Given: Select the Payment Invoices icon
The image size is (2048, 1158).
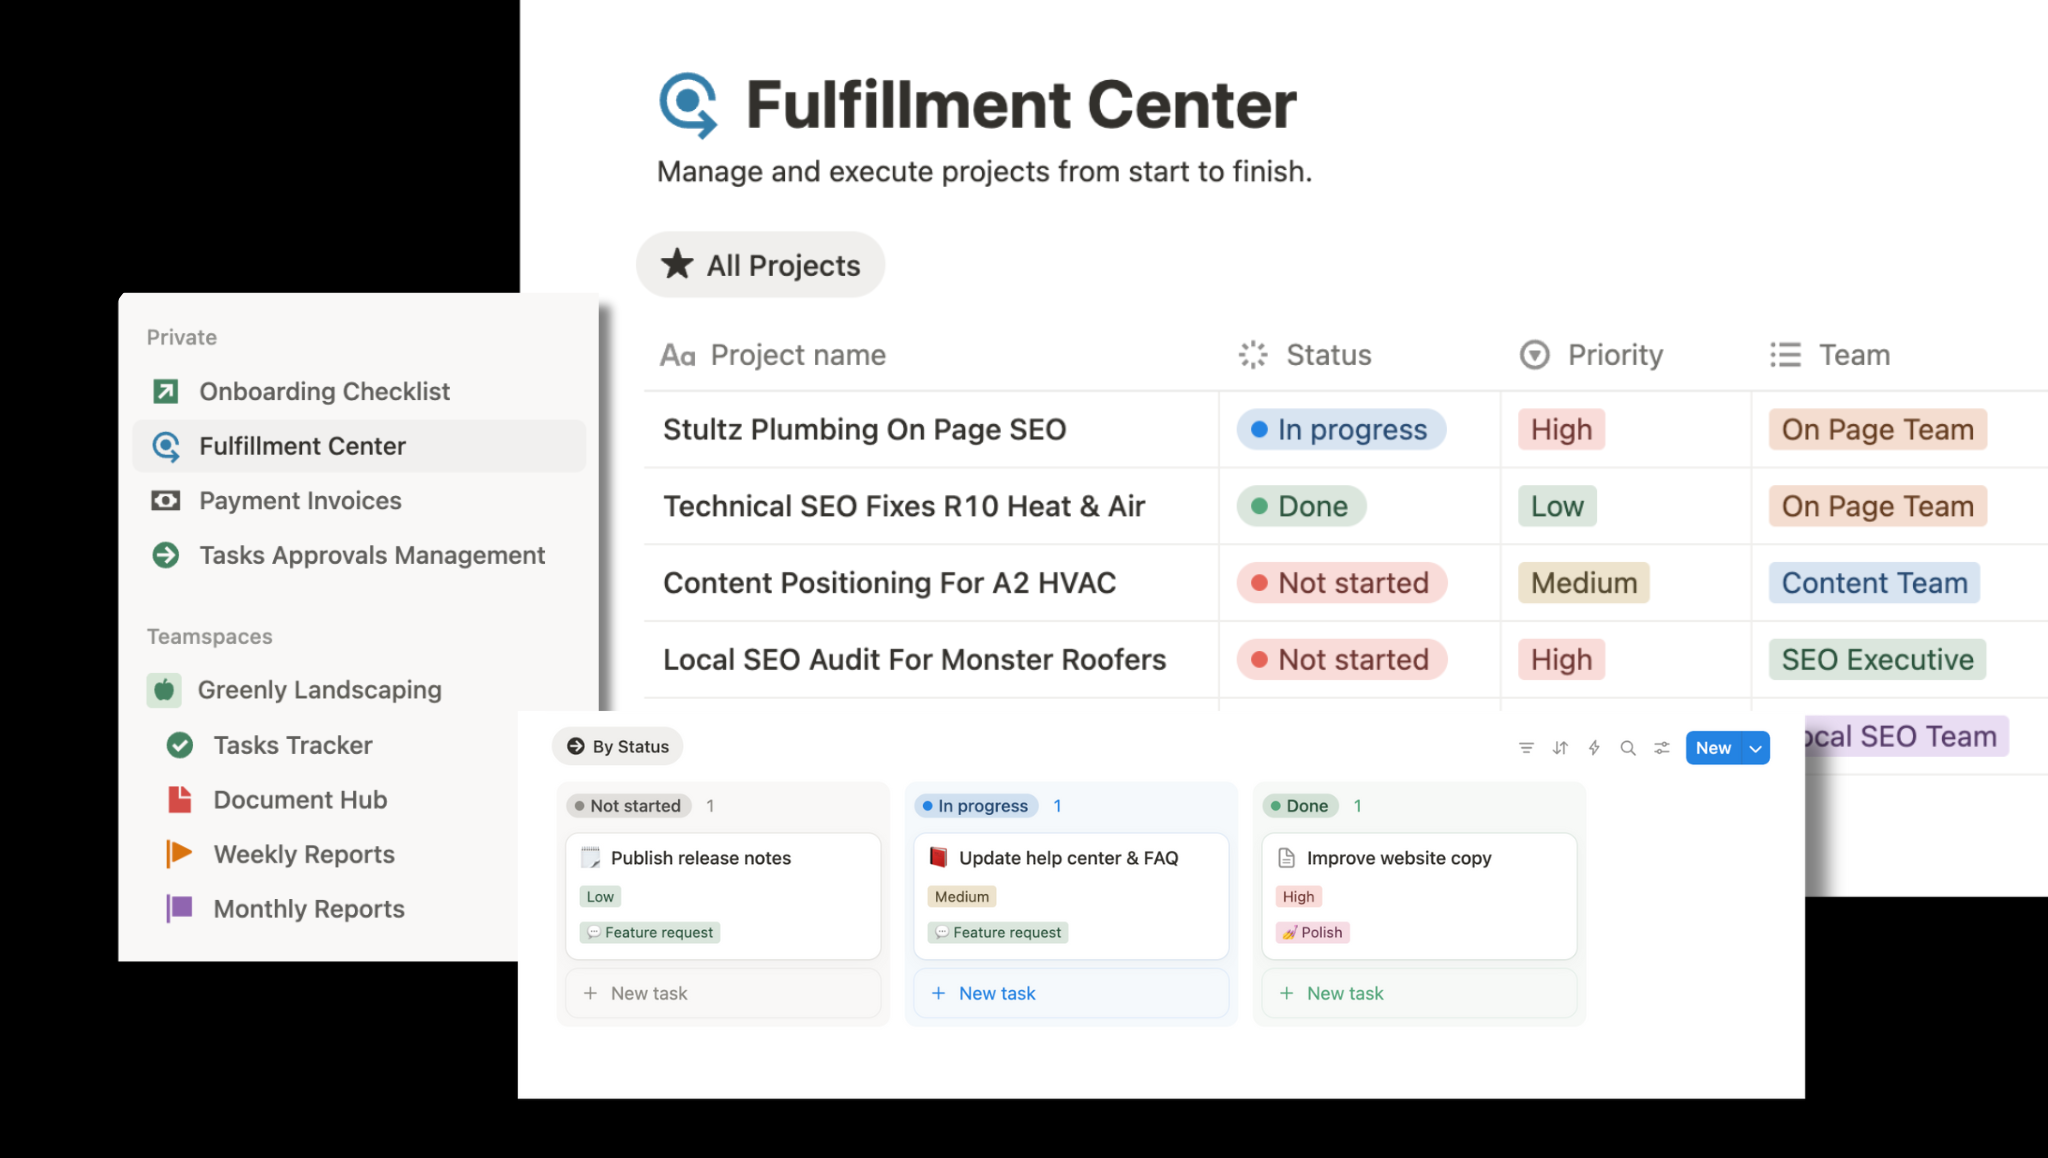Looking at the screenshot, I should coord(166,500).
